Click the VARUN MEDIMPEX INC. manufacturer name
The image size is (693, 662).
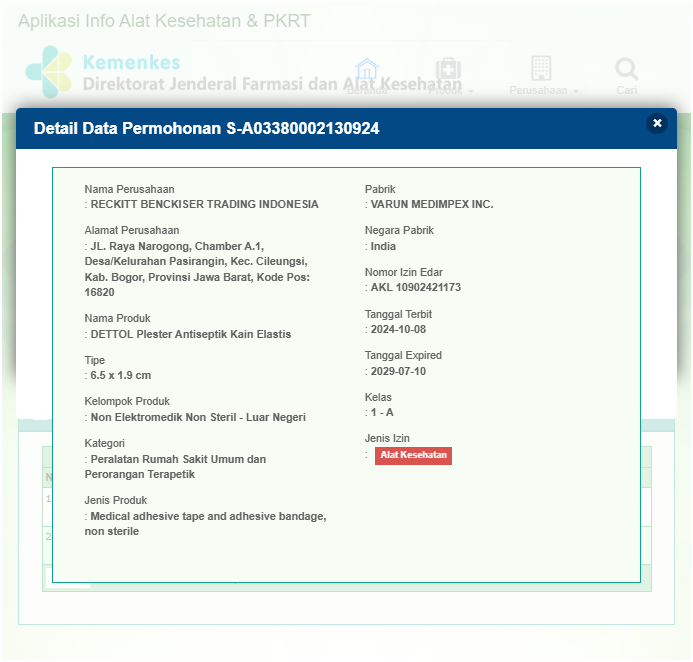click(432, 204)
